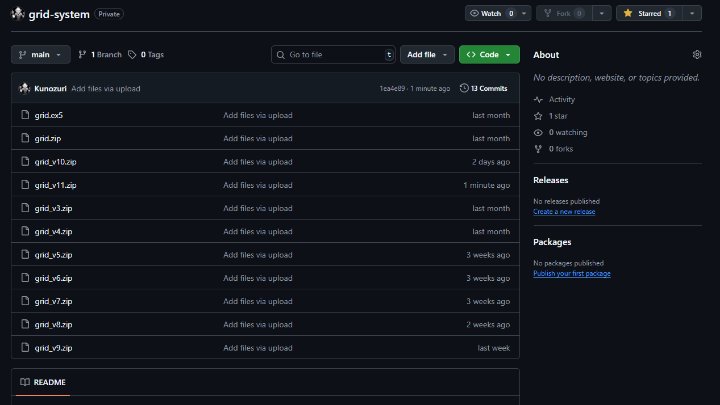Open the 13 Commits history icon
This screenshot has width=720, height=405.
464,88
